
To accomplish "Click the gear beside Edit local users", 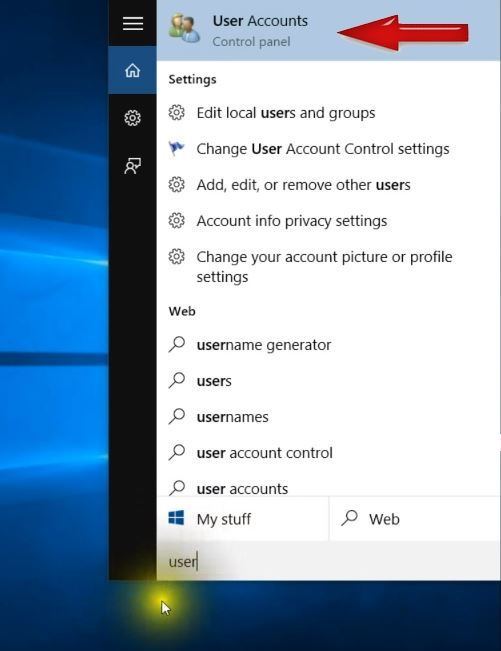I will point(176,113).
